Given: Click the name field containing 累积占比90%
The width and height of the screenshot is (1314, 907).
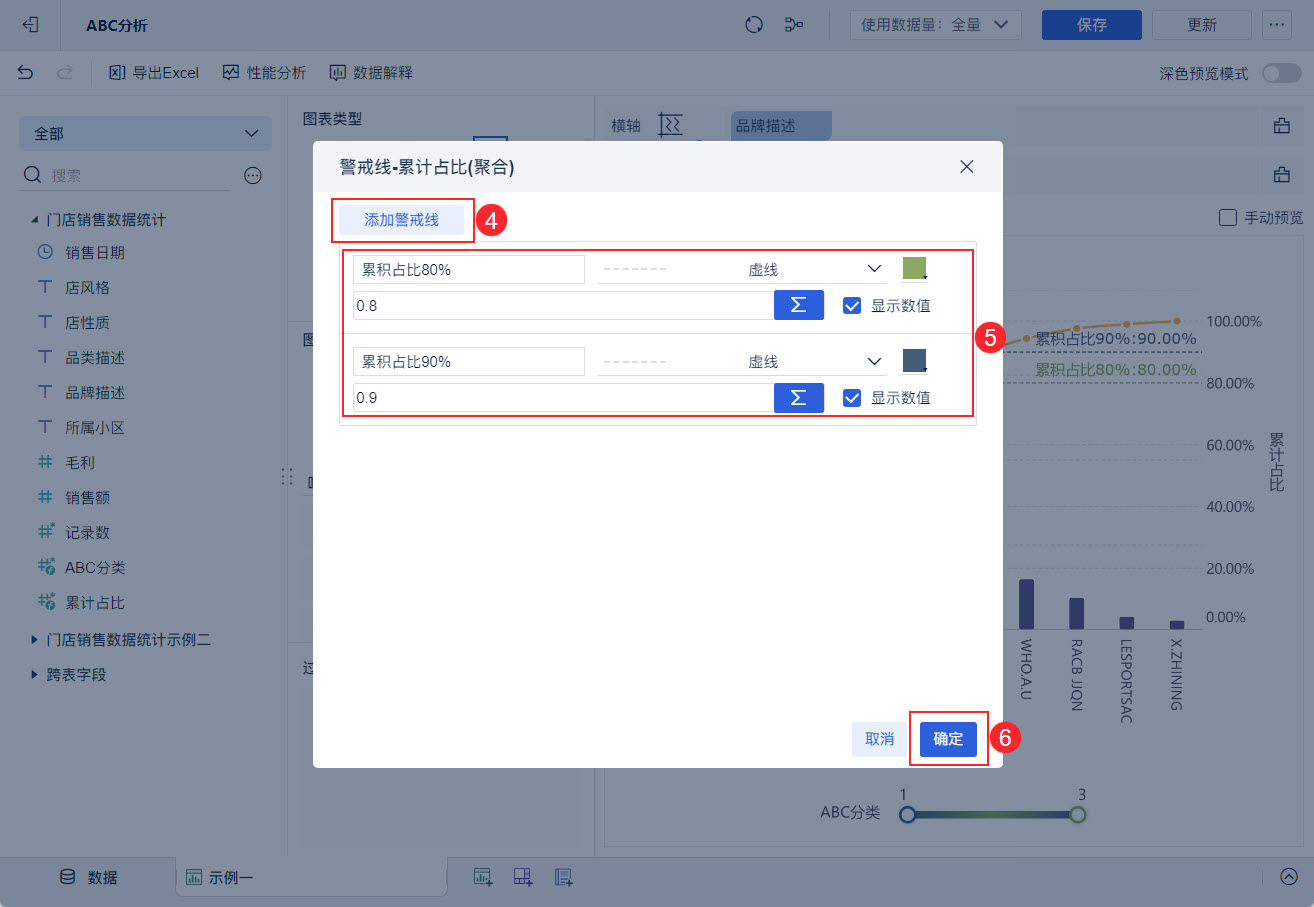Looking at the screenshot, I should point(468,362).
